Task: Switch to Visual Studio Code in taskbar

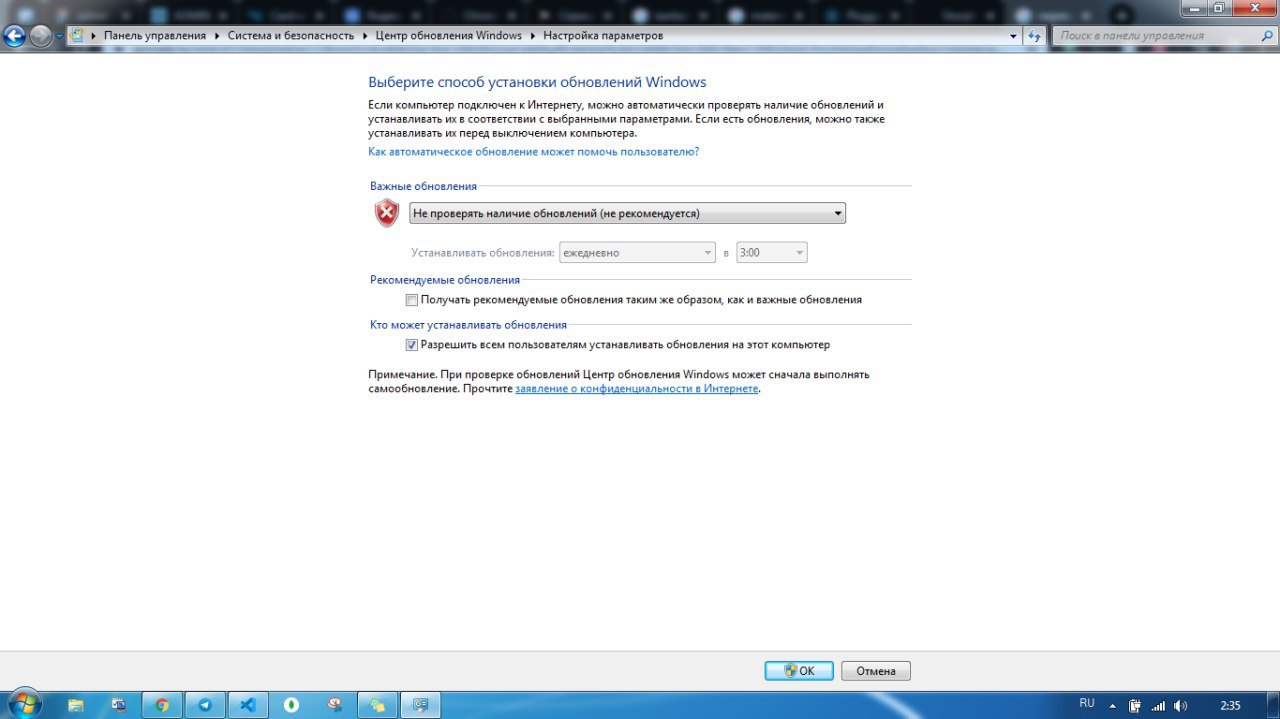Action: [x=248, y=705]
